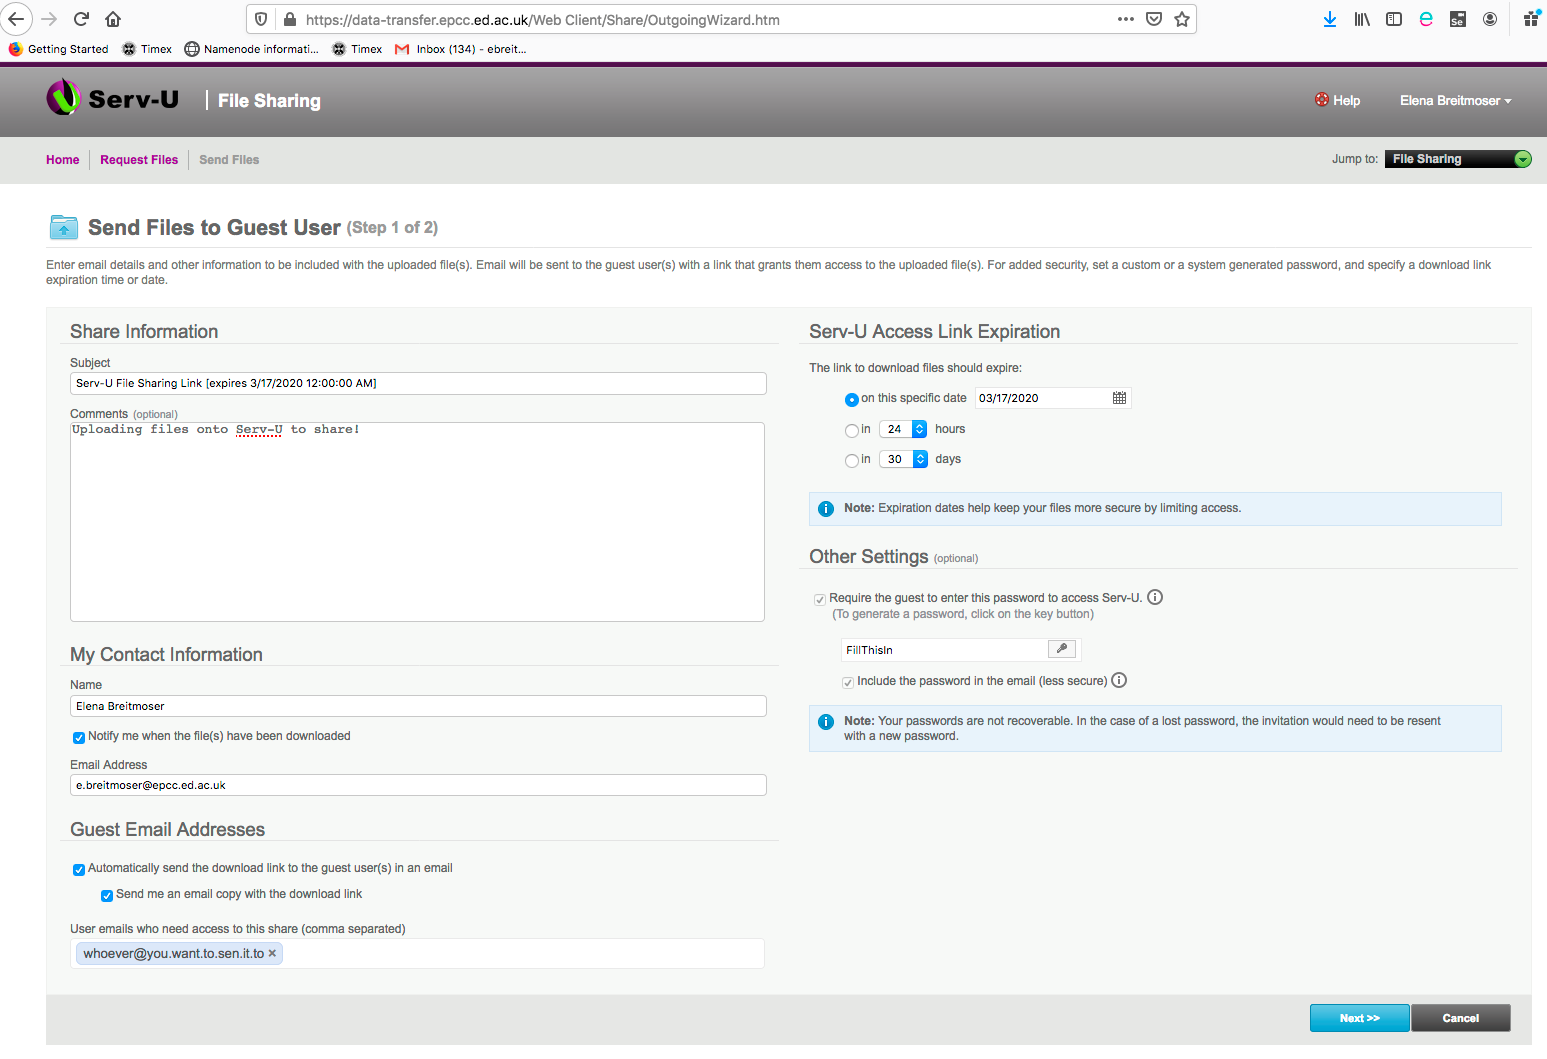Image resolution: width=1547 pixels, height=1059 pixels.
Task: Click the Email Address input field
Action: pos(418,785)
